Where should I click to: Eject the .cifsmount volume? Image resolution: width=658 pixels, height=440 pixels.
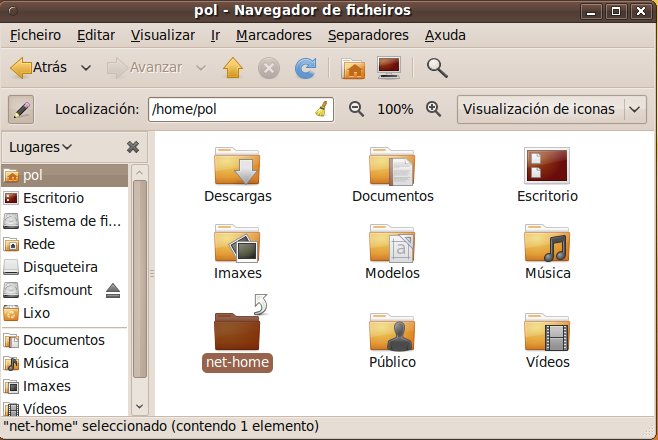113,290
